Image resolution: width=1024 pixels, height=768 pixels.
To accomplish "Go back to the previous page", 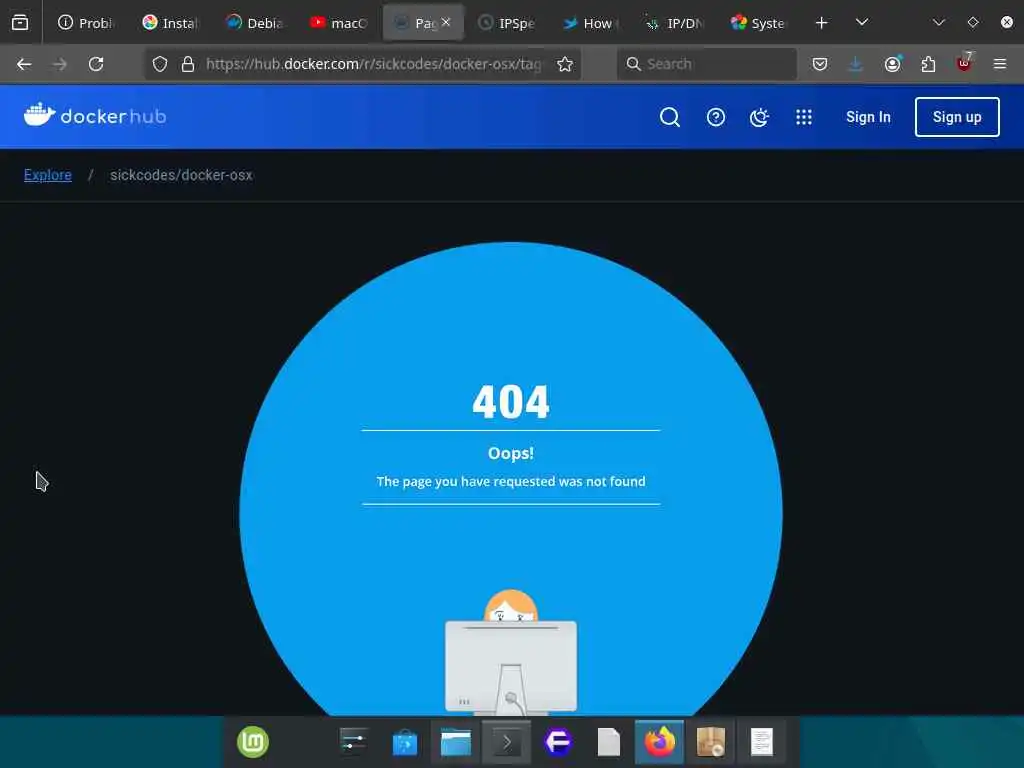I will pyautogui.click(x=24, y=64).
